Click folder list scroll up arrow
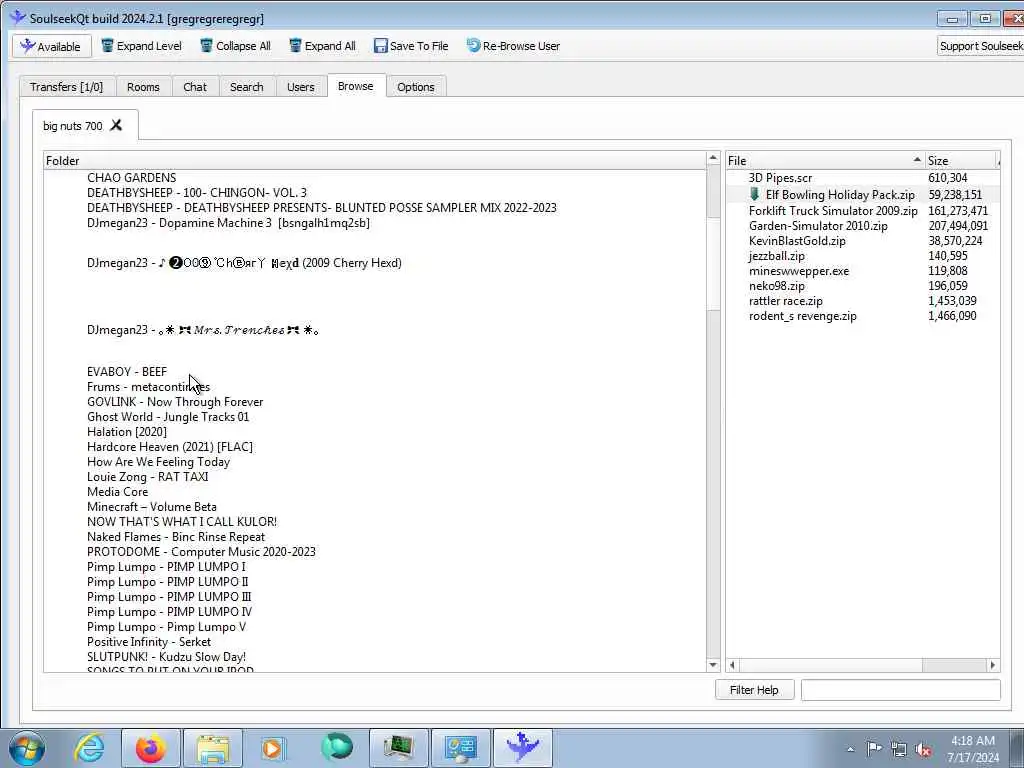Screen dimensions: 1024x768 [x=713, y=159]
